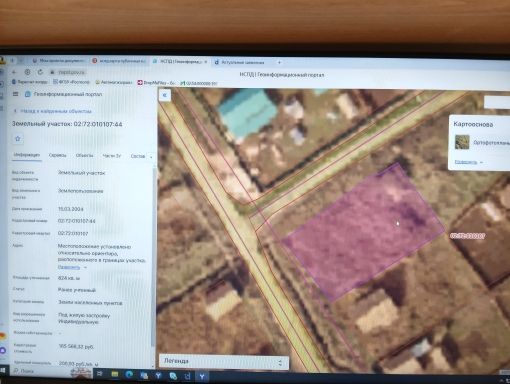Open the second browser tab with the red favicon
Viewport: 510px width, 384px height.
click(x=119, y=61)
